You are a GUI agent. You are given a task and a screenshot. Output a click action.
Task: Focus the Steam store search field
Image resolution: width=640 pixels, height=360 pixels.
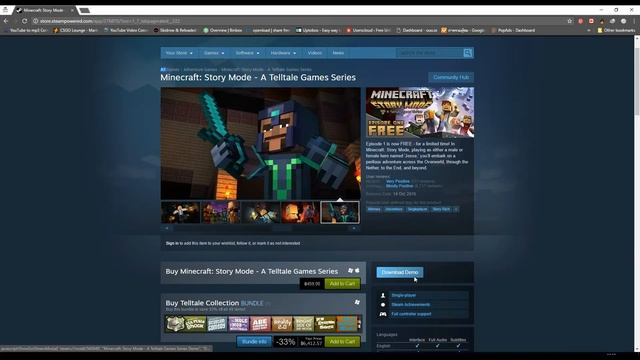coord(429,53)
